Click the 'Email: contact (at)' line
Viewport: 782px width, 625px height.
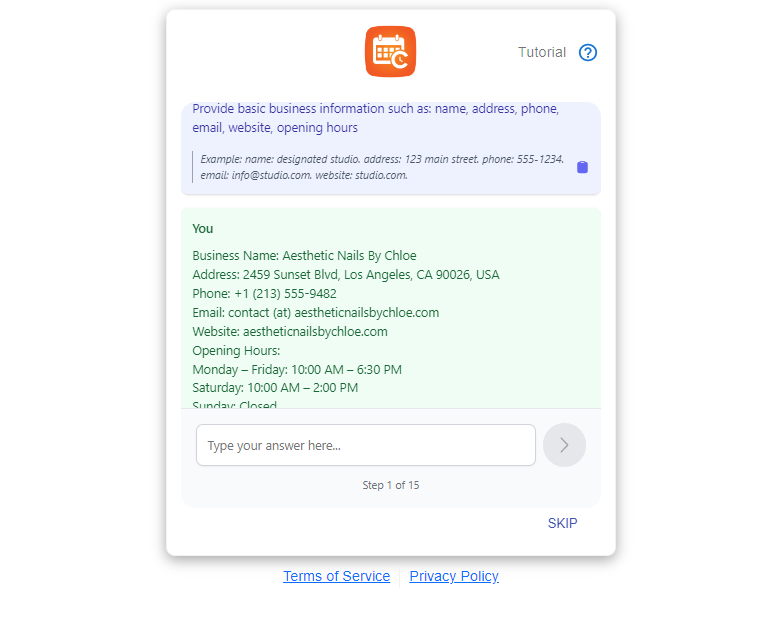pos(316,313)
